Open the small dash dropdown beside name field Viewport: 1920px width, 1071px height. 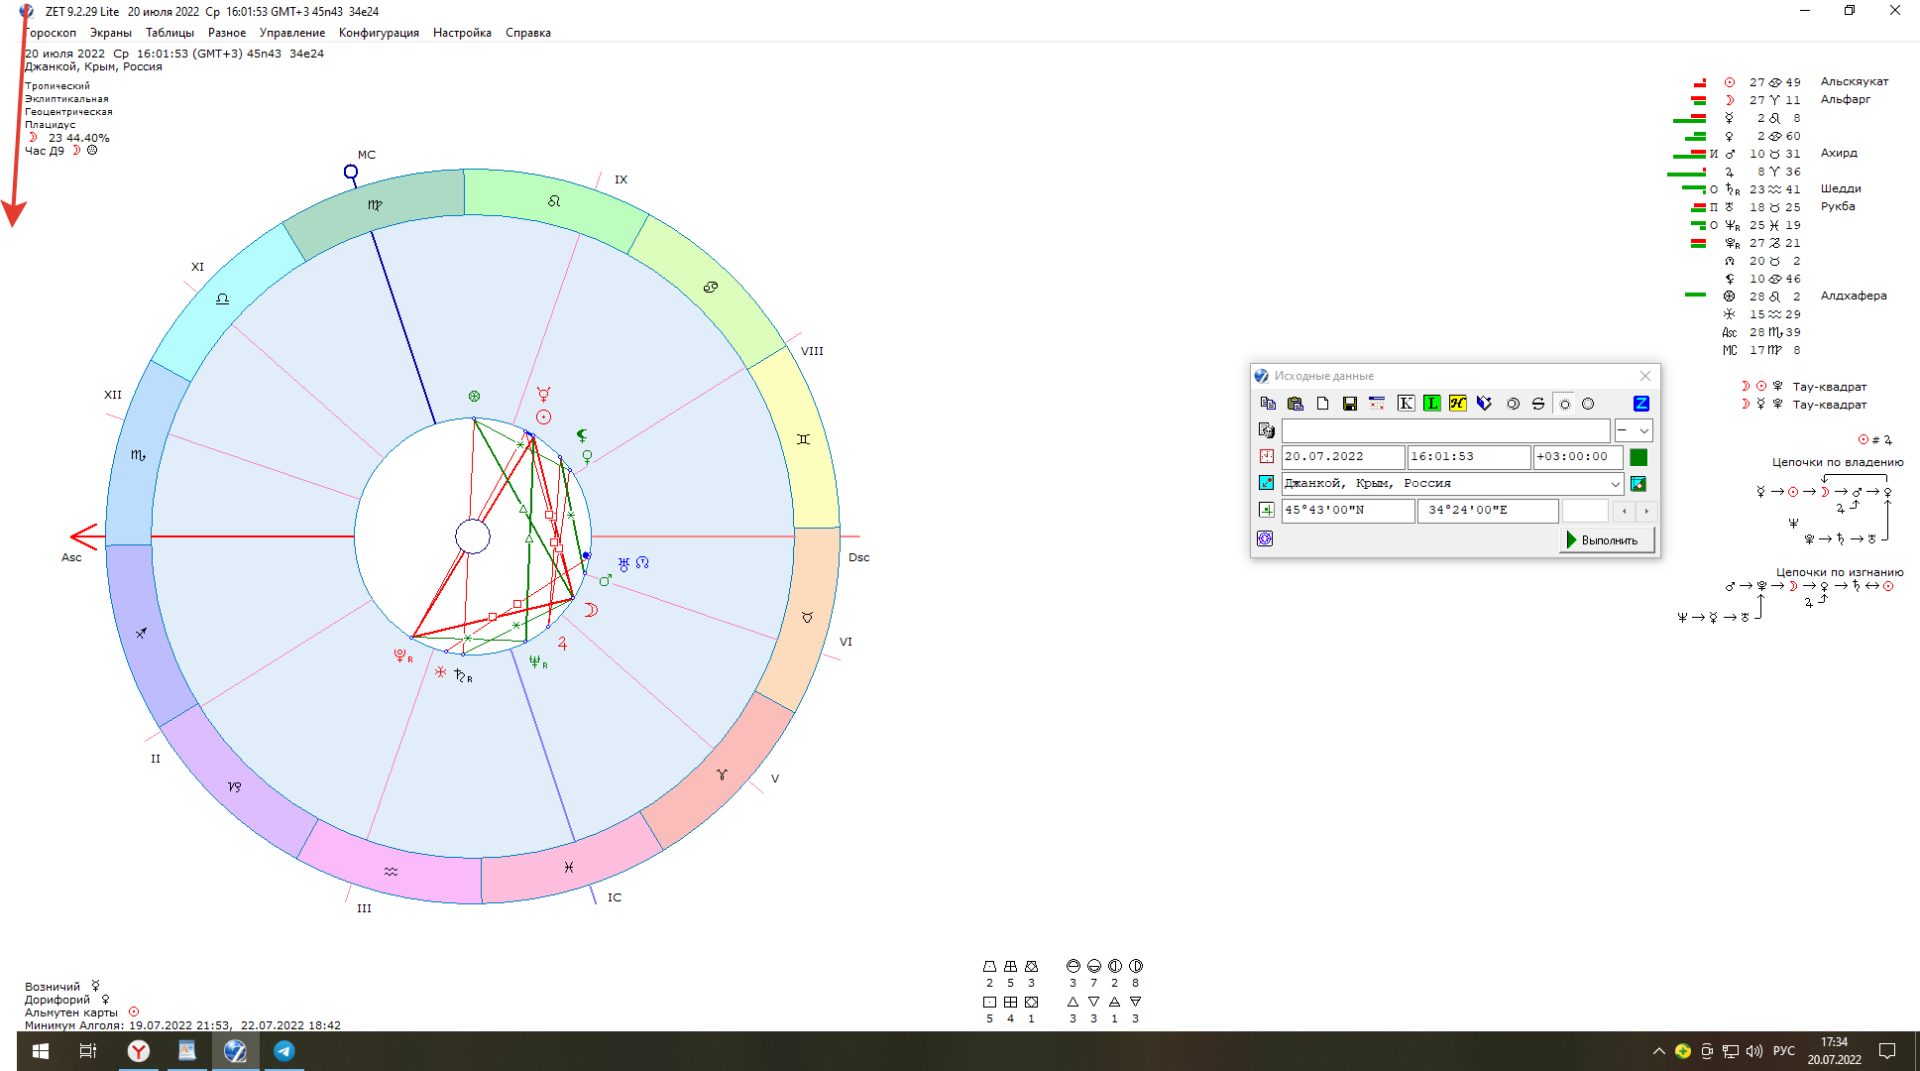1633,431
